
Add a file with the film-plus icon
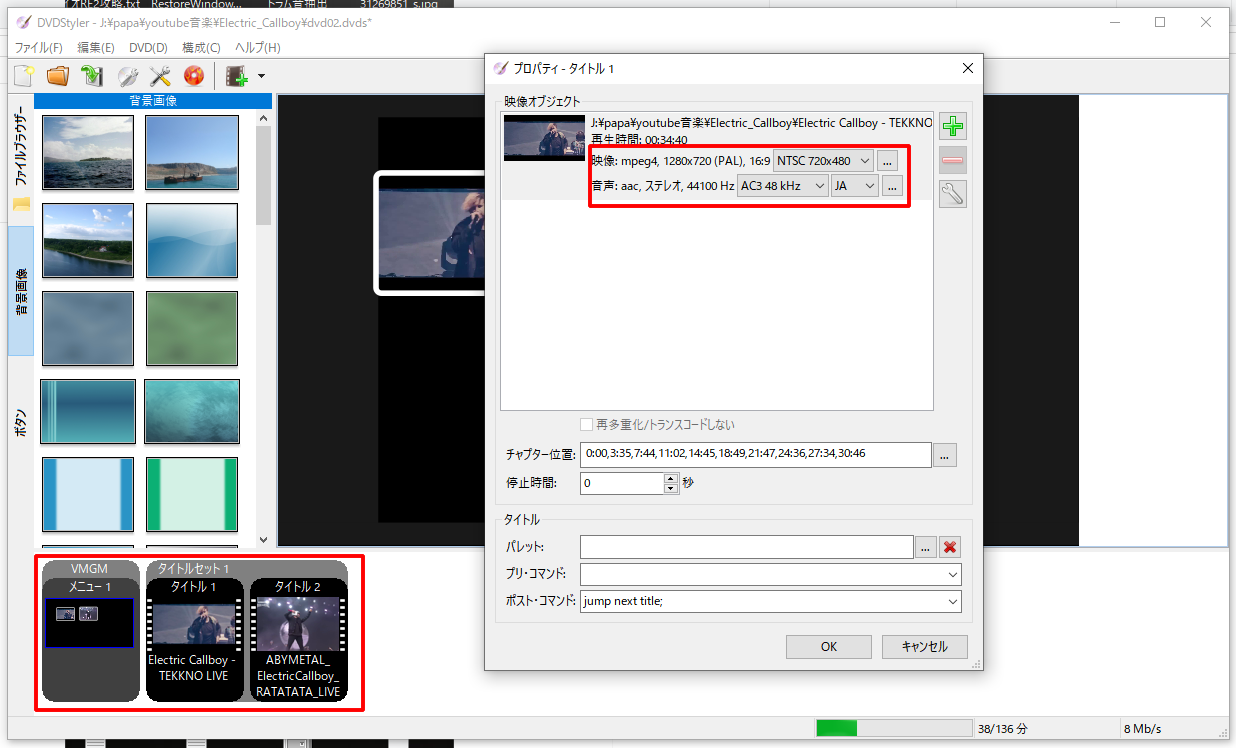click(237, 75)
